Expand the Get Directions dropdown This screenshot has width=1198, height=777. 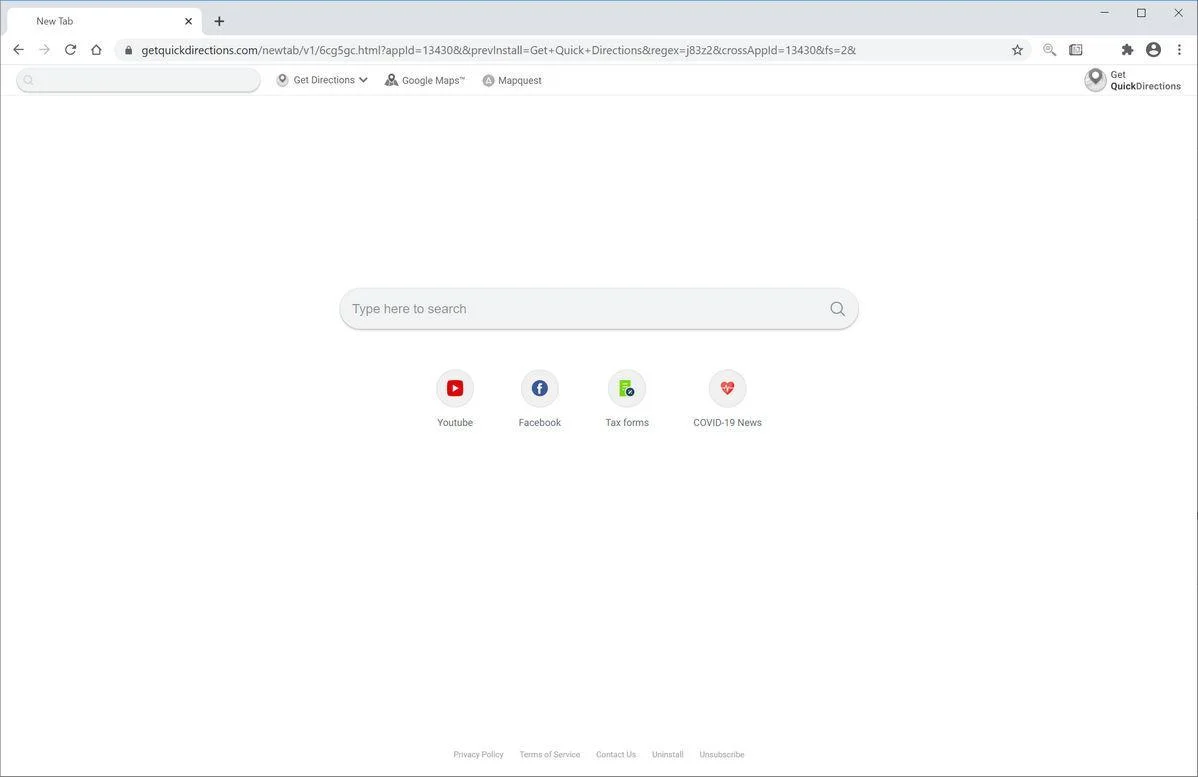pyautogui.click(x=322, y=80)
